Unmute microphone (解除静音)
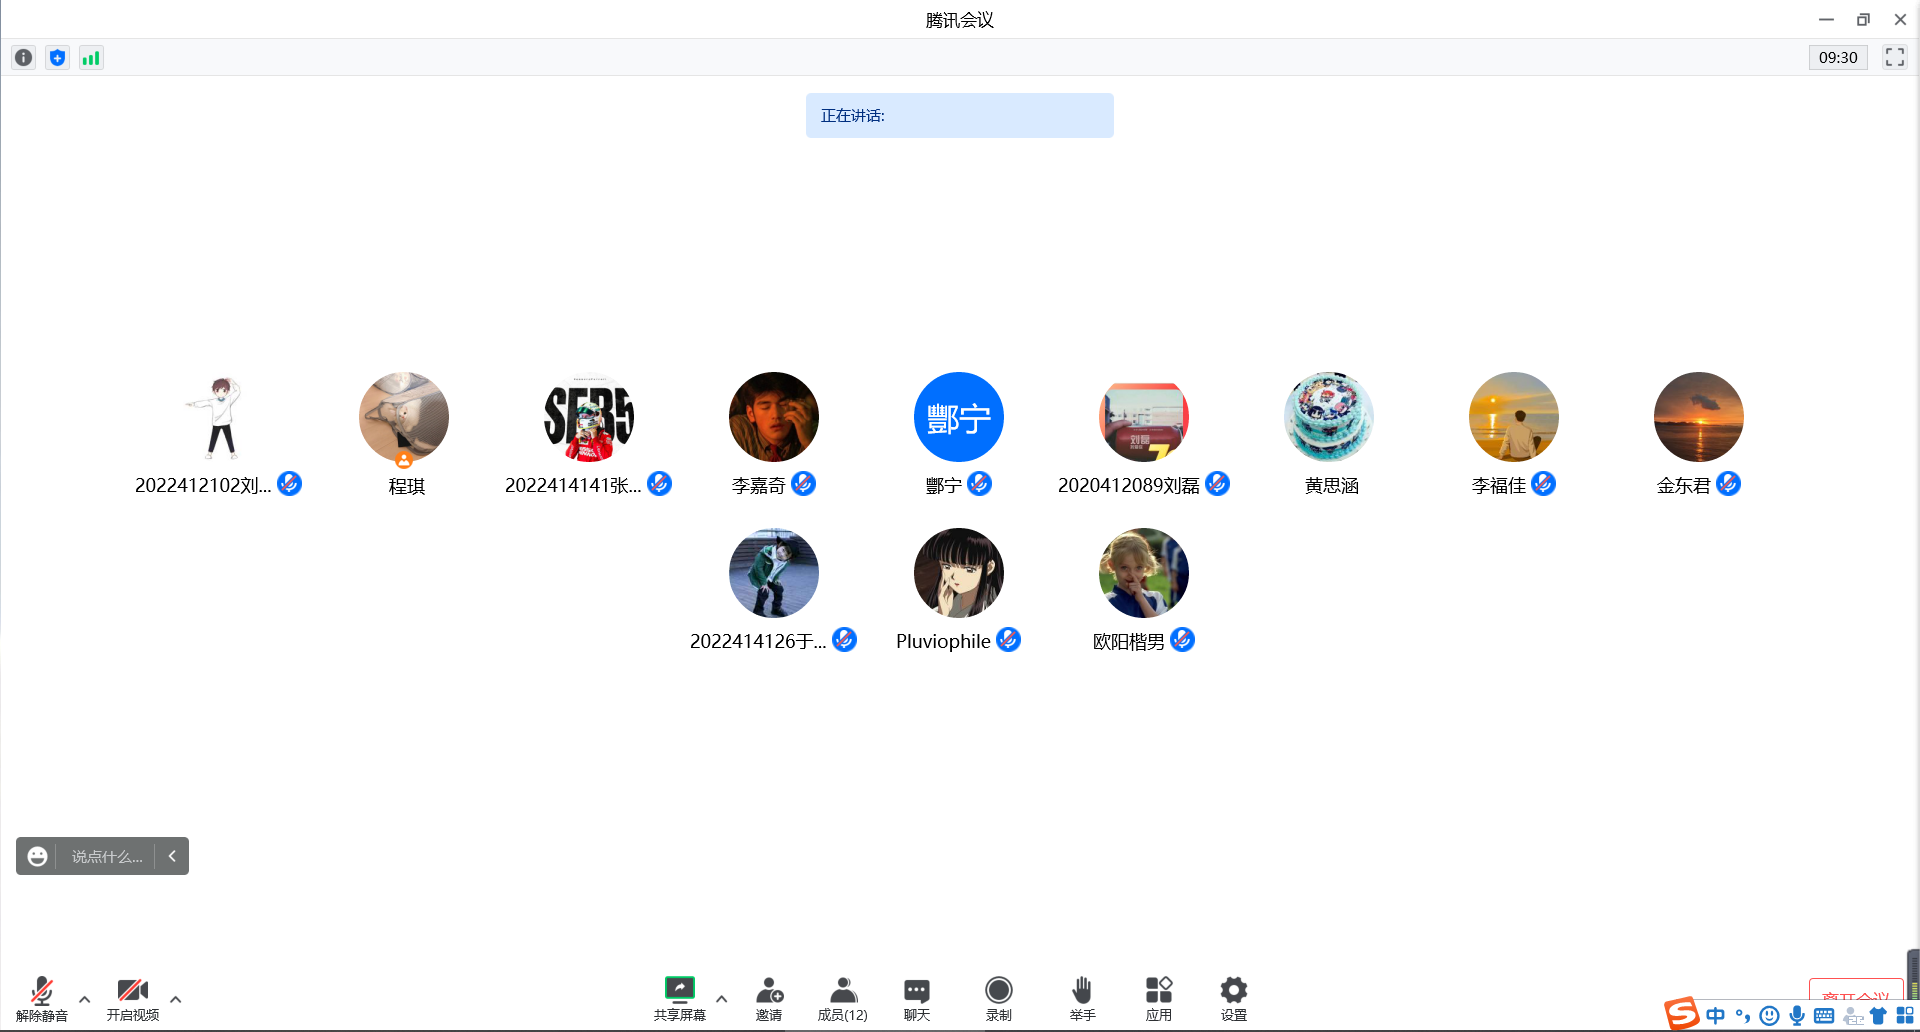Viewport: 1920px width, 1032px height. (42, 998)
